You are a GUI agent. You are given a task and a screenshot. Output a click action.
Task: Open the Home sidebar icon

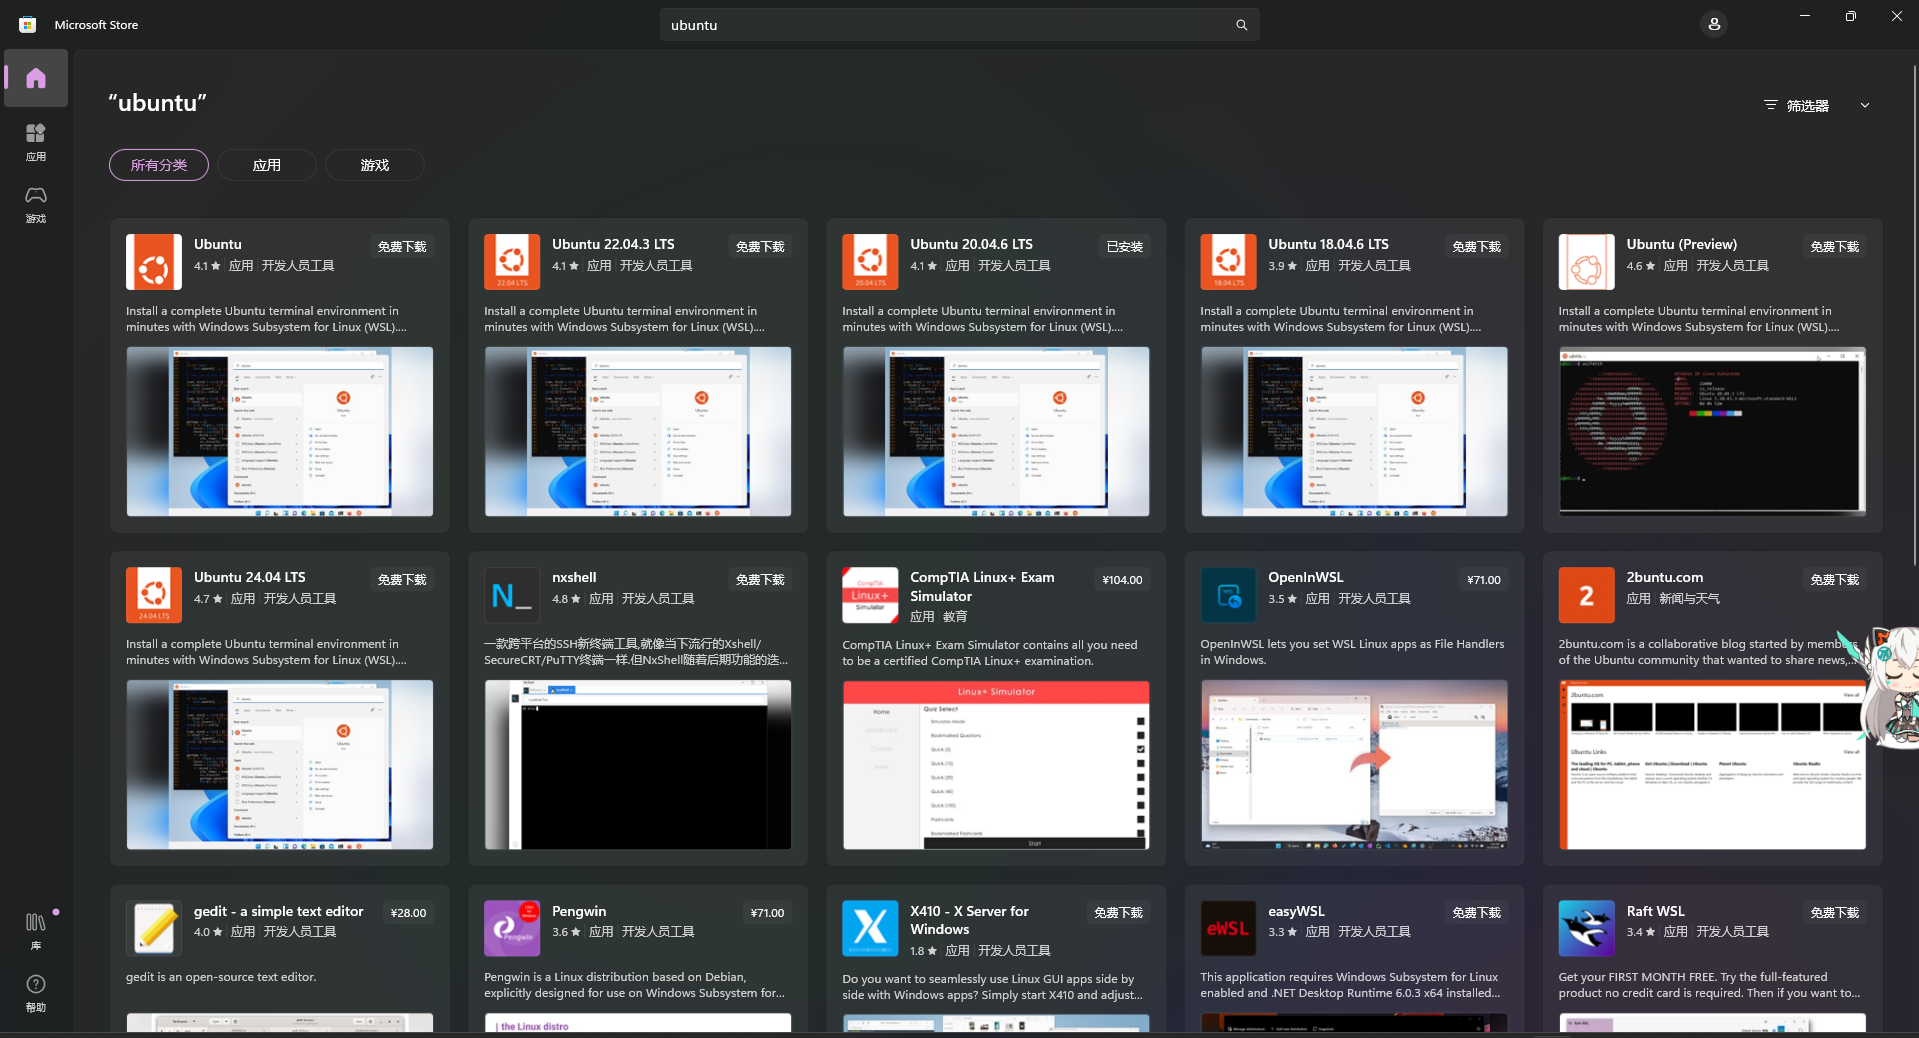pyautogui.click(x=36, y=78)
